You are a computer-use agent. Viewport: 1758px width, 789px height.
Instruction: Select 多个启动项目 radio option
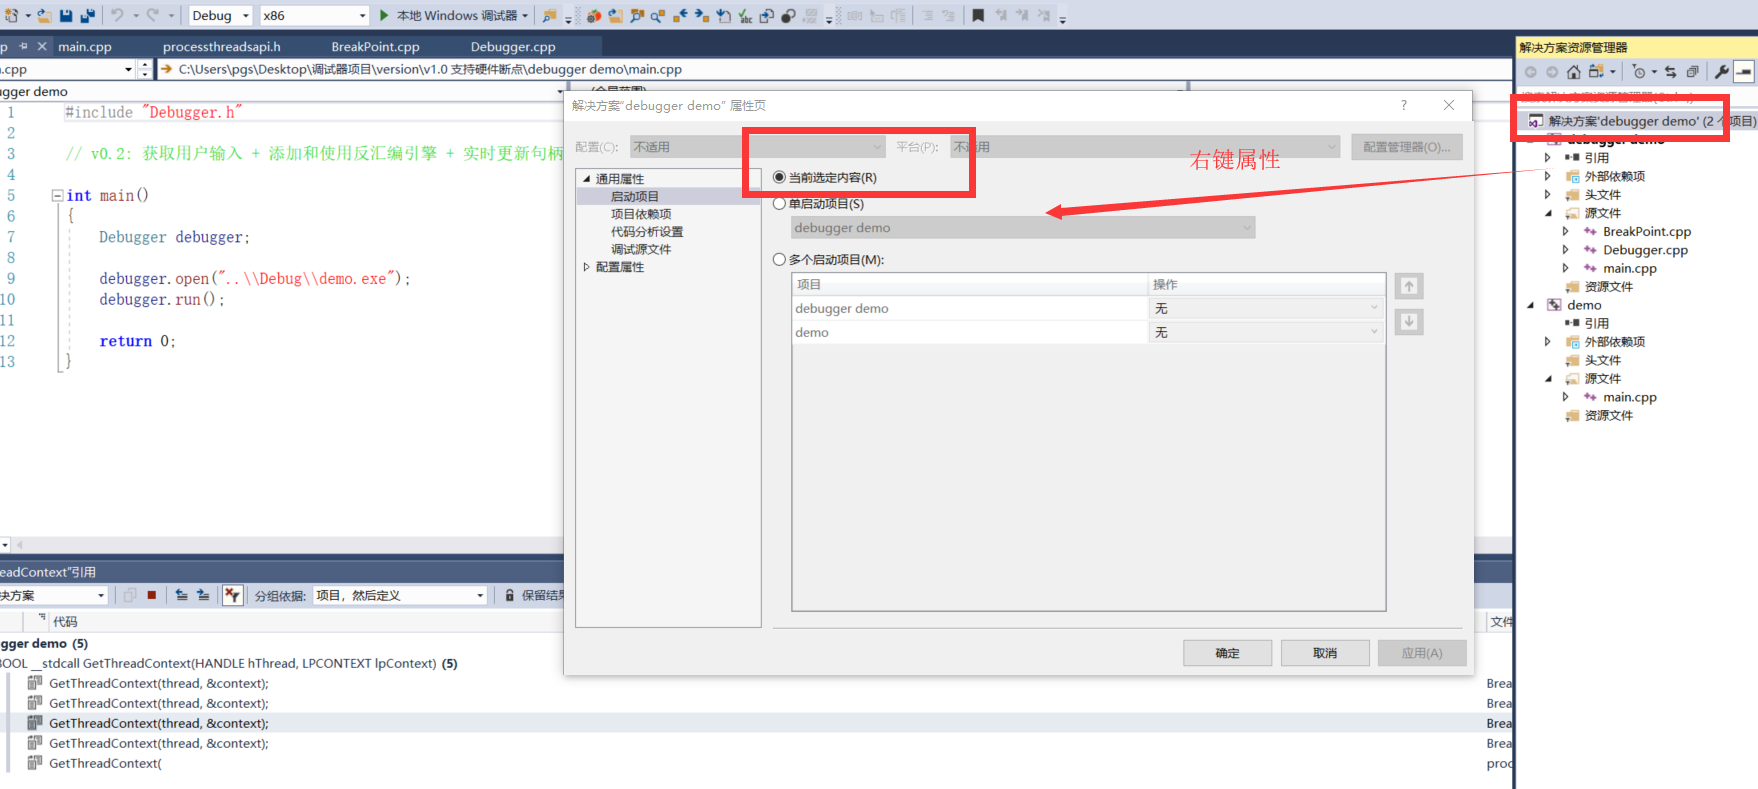[780, 259]
